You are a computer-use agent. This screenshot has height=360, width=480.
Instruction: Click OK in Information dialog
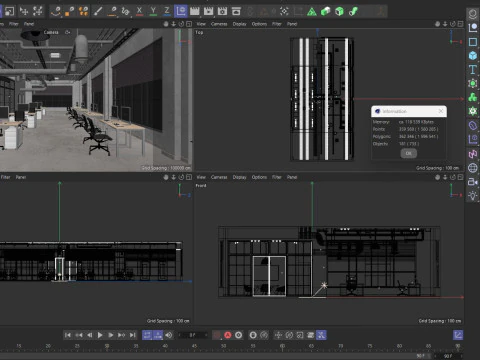[409, 153]
